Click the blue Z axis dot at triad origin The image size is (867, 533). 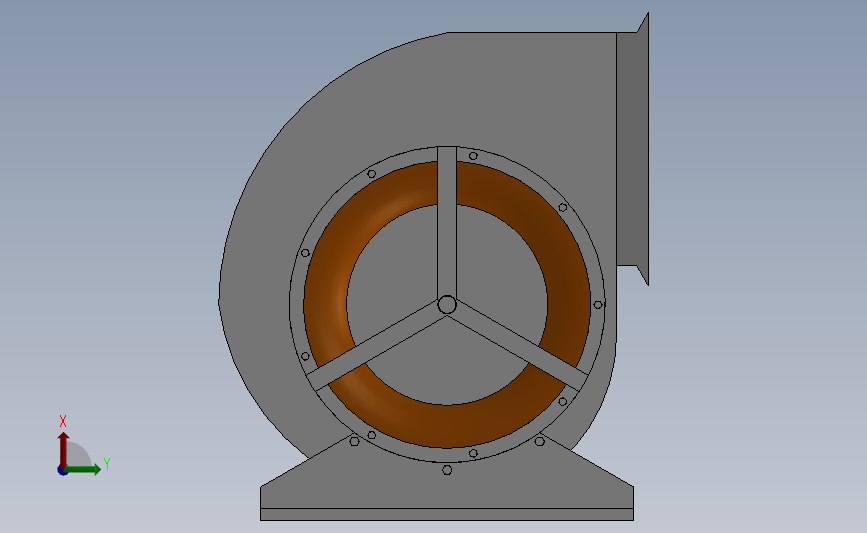click(62, 470)
